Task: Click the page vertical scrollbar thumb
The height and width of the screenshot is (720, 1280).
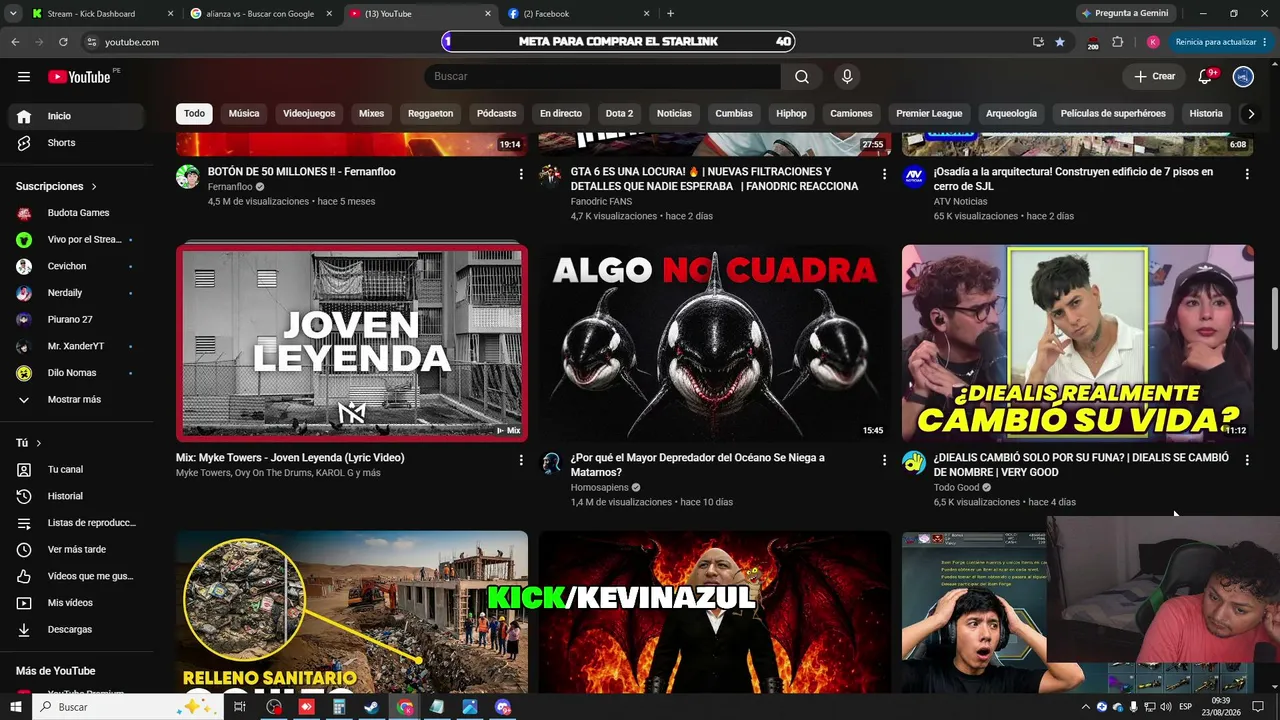Action: (x=1274, y=319)
